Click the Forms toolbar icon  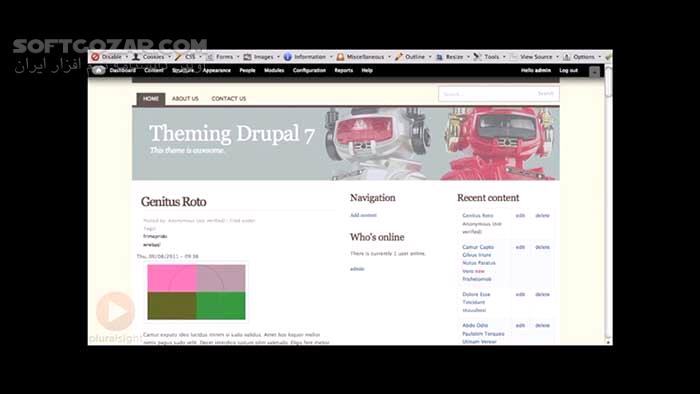[209, 57]
